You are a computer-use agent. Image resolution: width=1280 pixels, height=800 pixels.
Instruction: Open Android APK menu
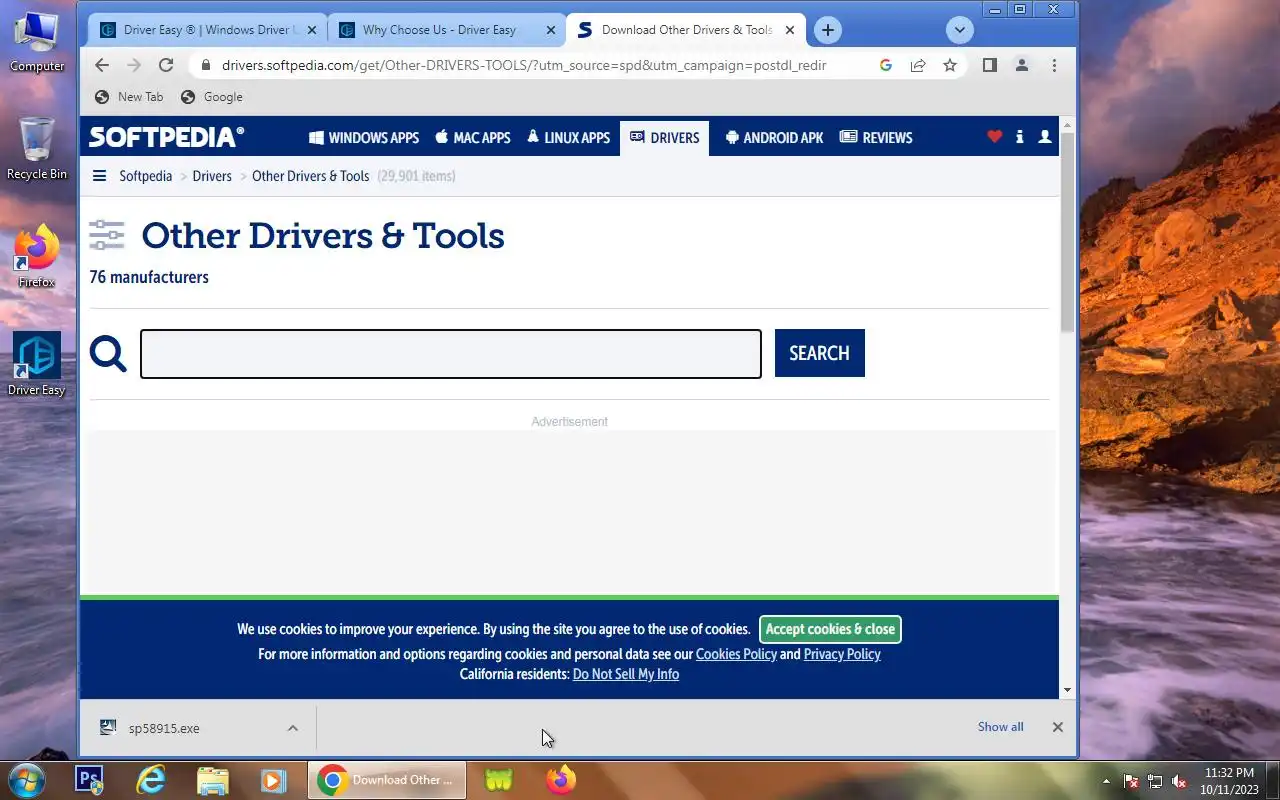(775, 137)
